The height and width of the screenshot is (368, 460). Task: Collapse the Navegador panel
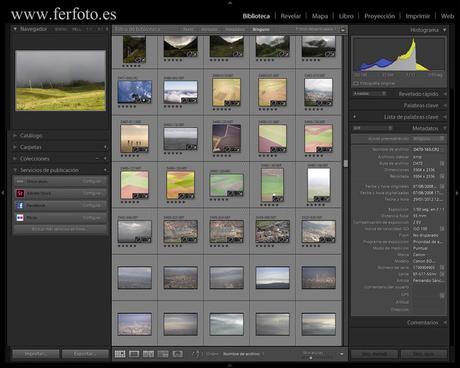[15, 29]
